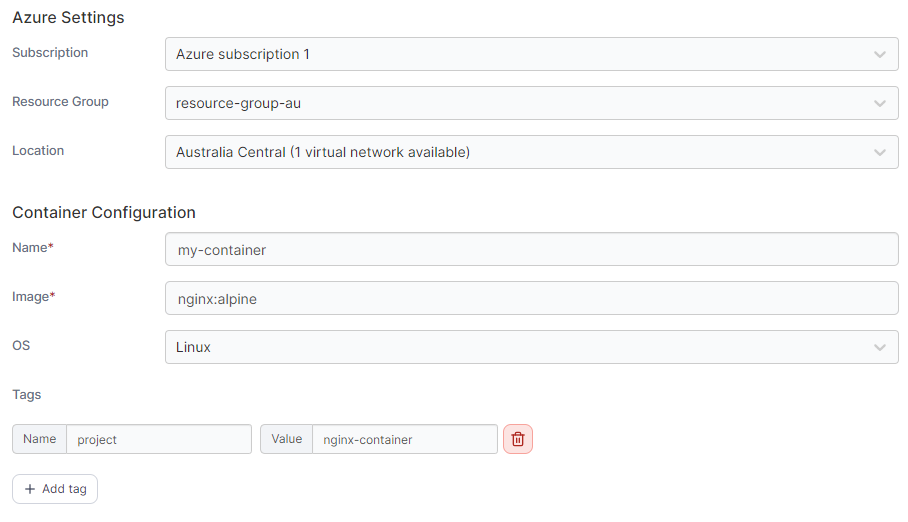Click the Image field containing 'nginx:alpine'
908x522 pixels.
(531, 298)
